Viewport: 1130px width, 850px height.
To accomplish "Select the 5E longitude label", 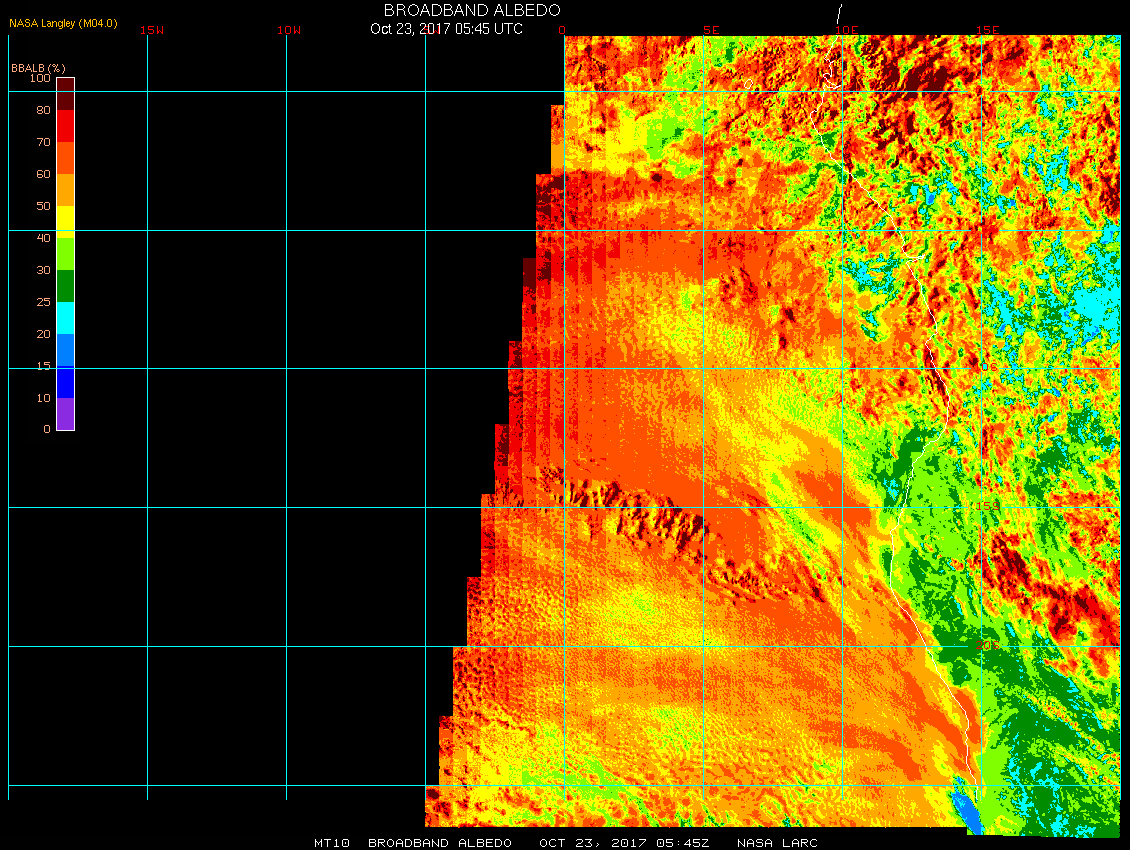I will pyautogui.click(x=711, y=30).
